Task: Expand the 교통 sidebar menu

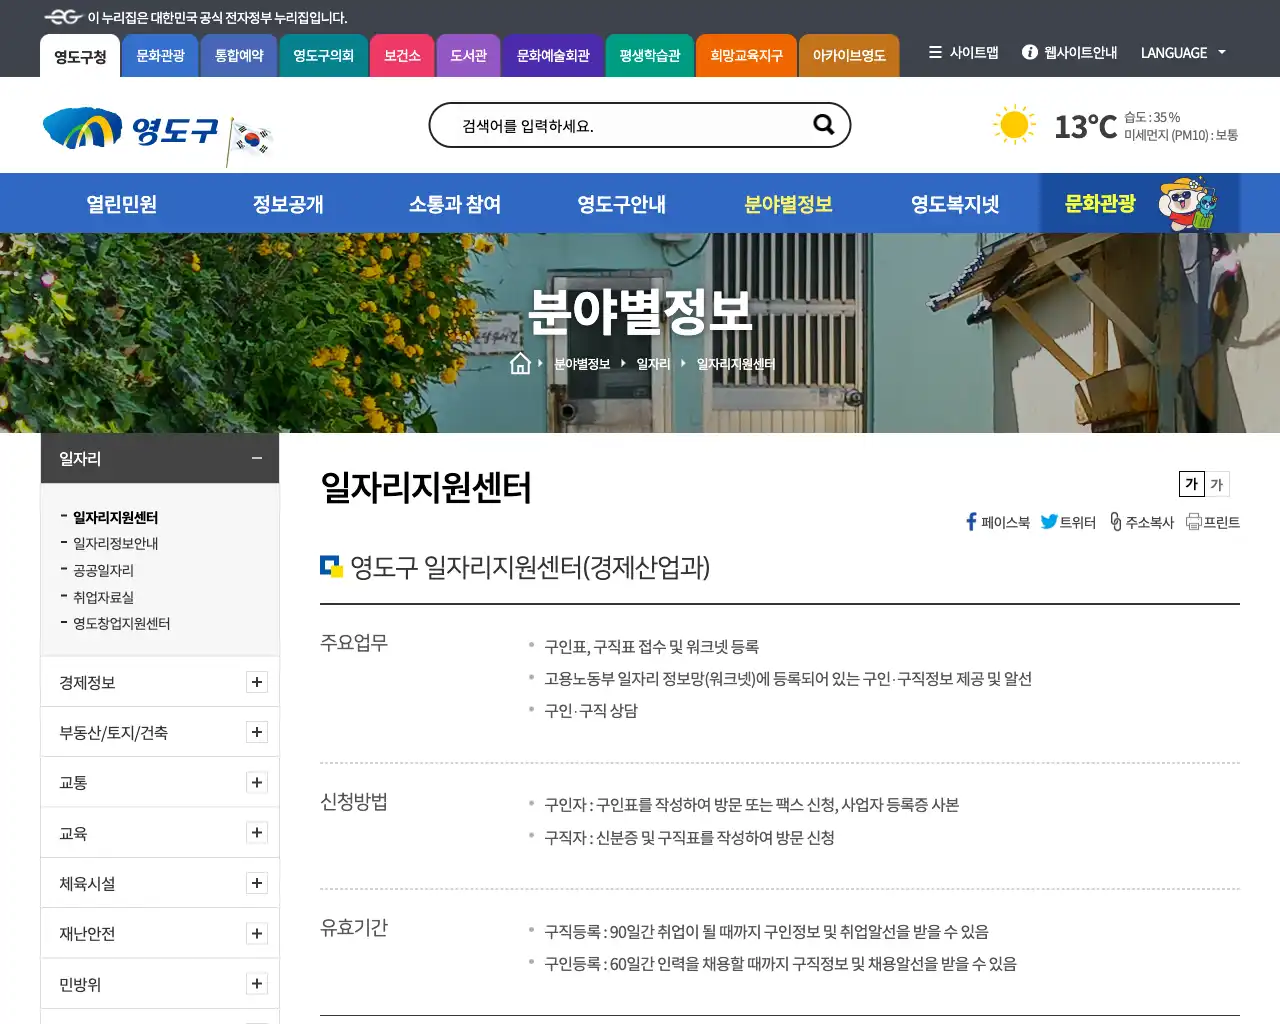Action: pos(257,782)
